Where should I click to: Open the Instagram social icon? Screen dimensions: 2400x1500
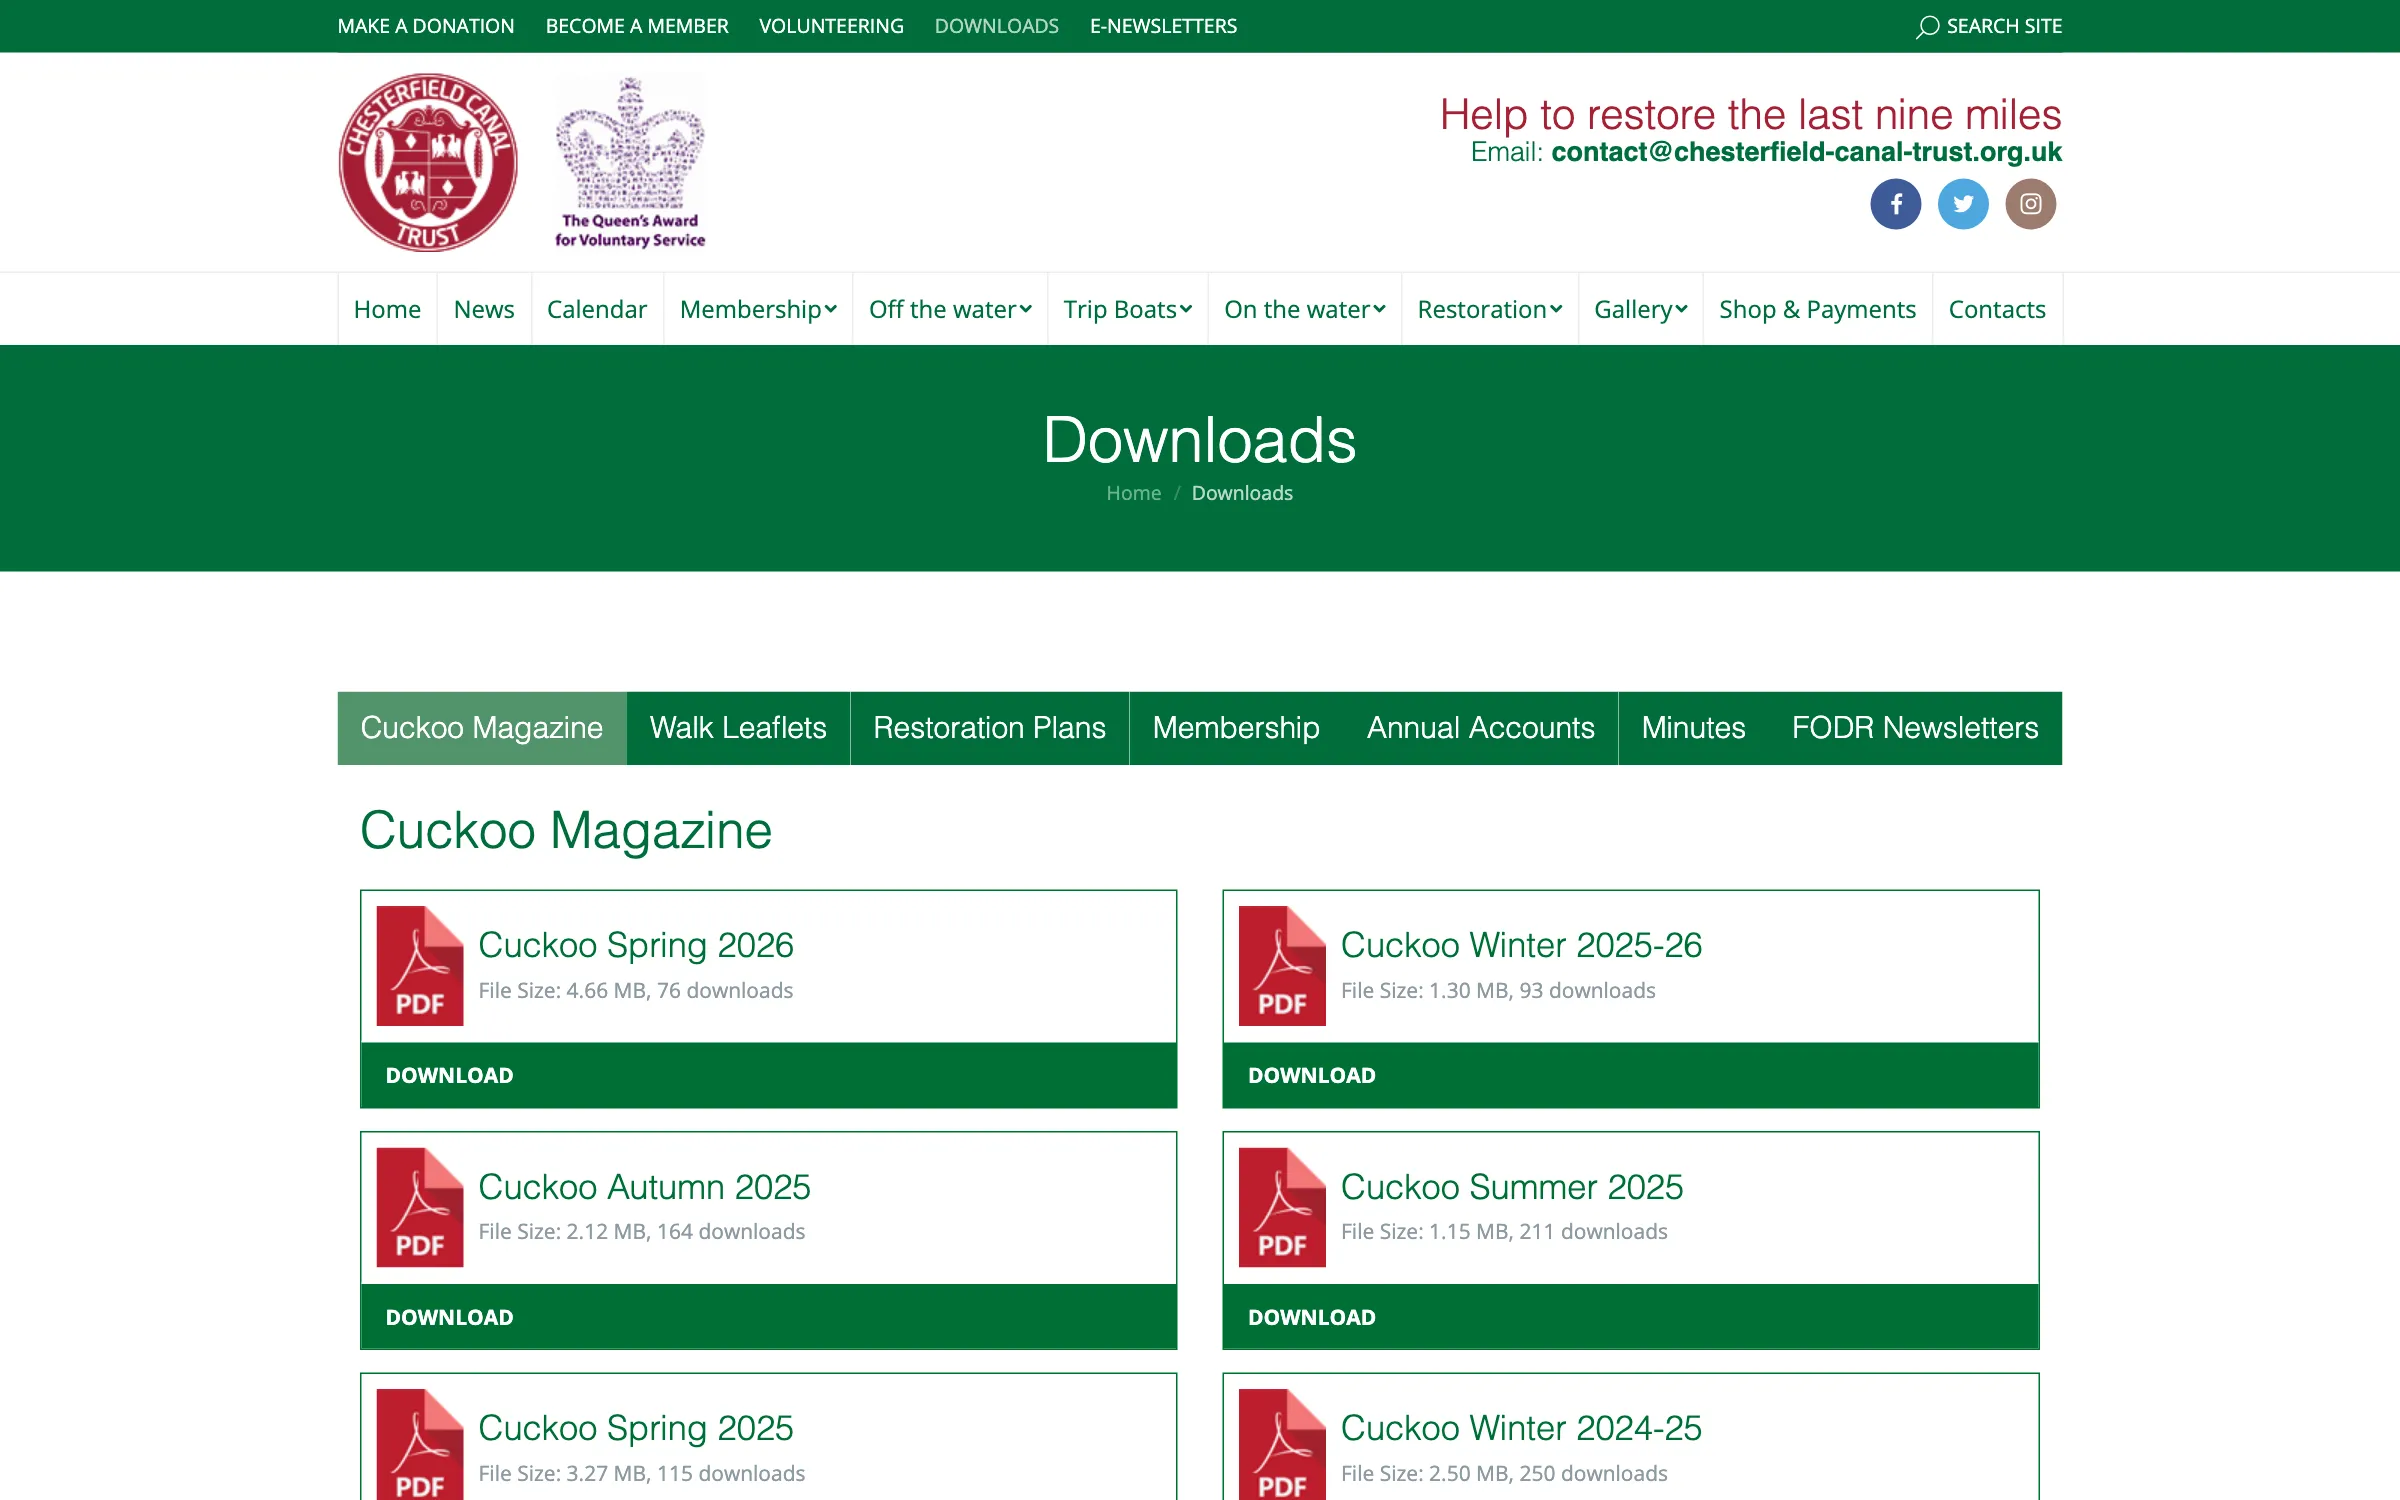click(x=2030, y=204)
